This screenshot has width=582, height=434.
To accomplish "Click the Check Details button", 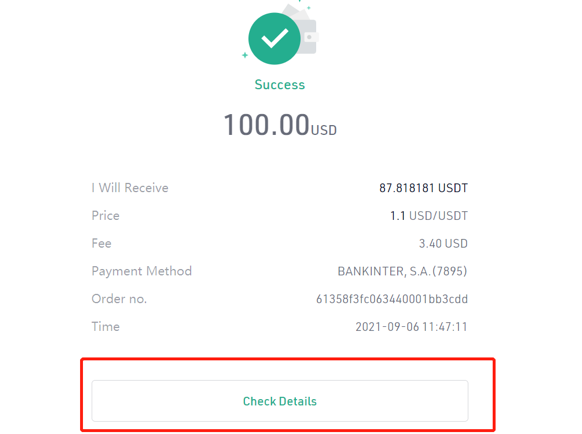I will (280, 401).
